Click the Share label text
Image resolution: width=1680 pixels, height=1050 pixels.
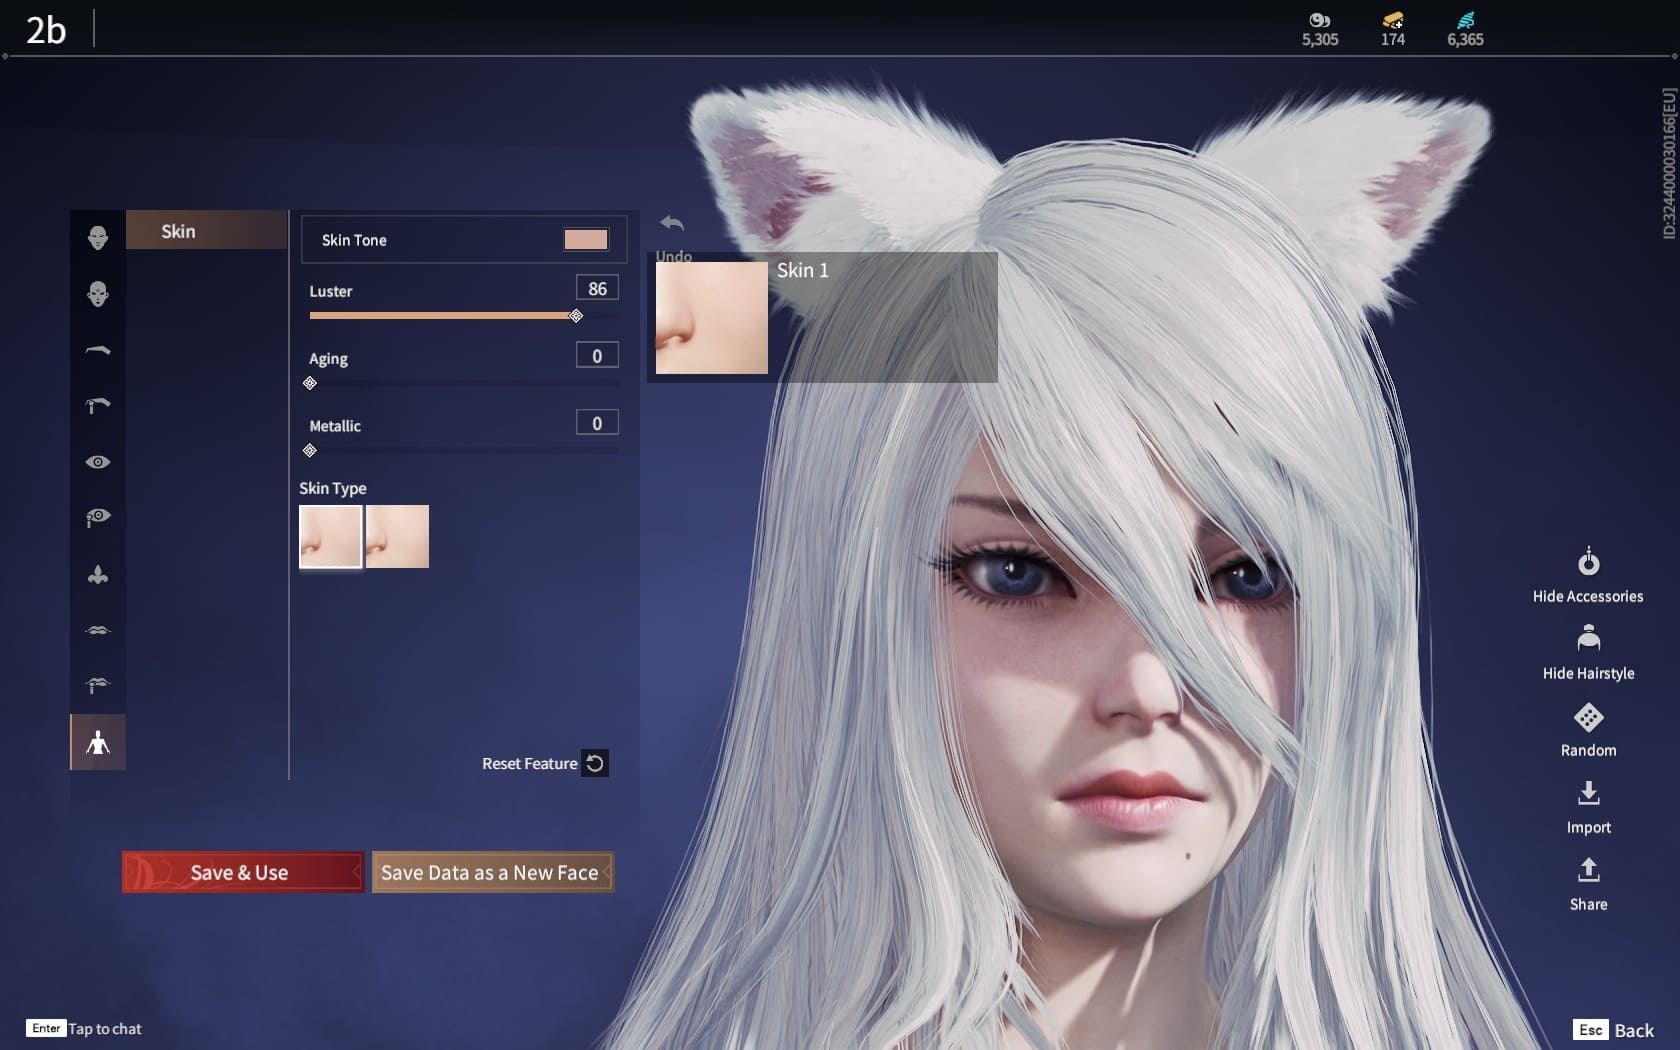pos(1588,904)
